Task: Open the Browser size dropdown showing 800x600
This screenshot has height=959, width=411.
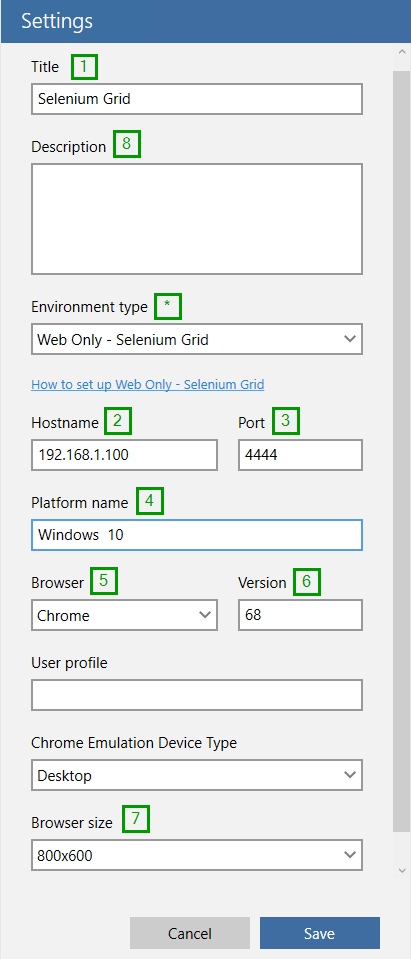Action: pos(197,856)
